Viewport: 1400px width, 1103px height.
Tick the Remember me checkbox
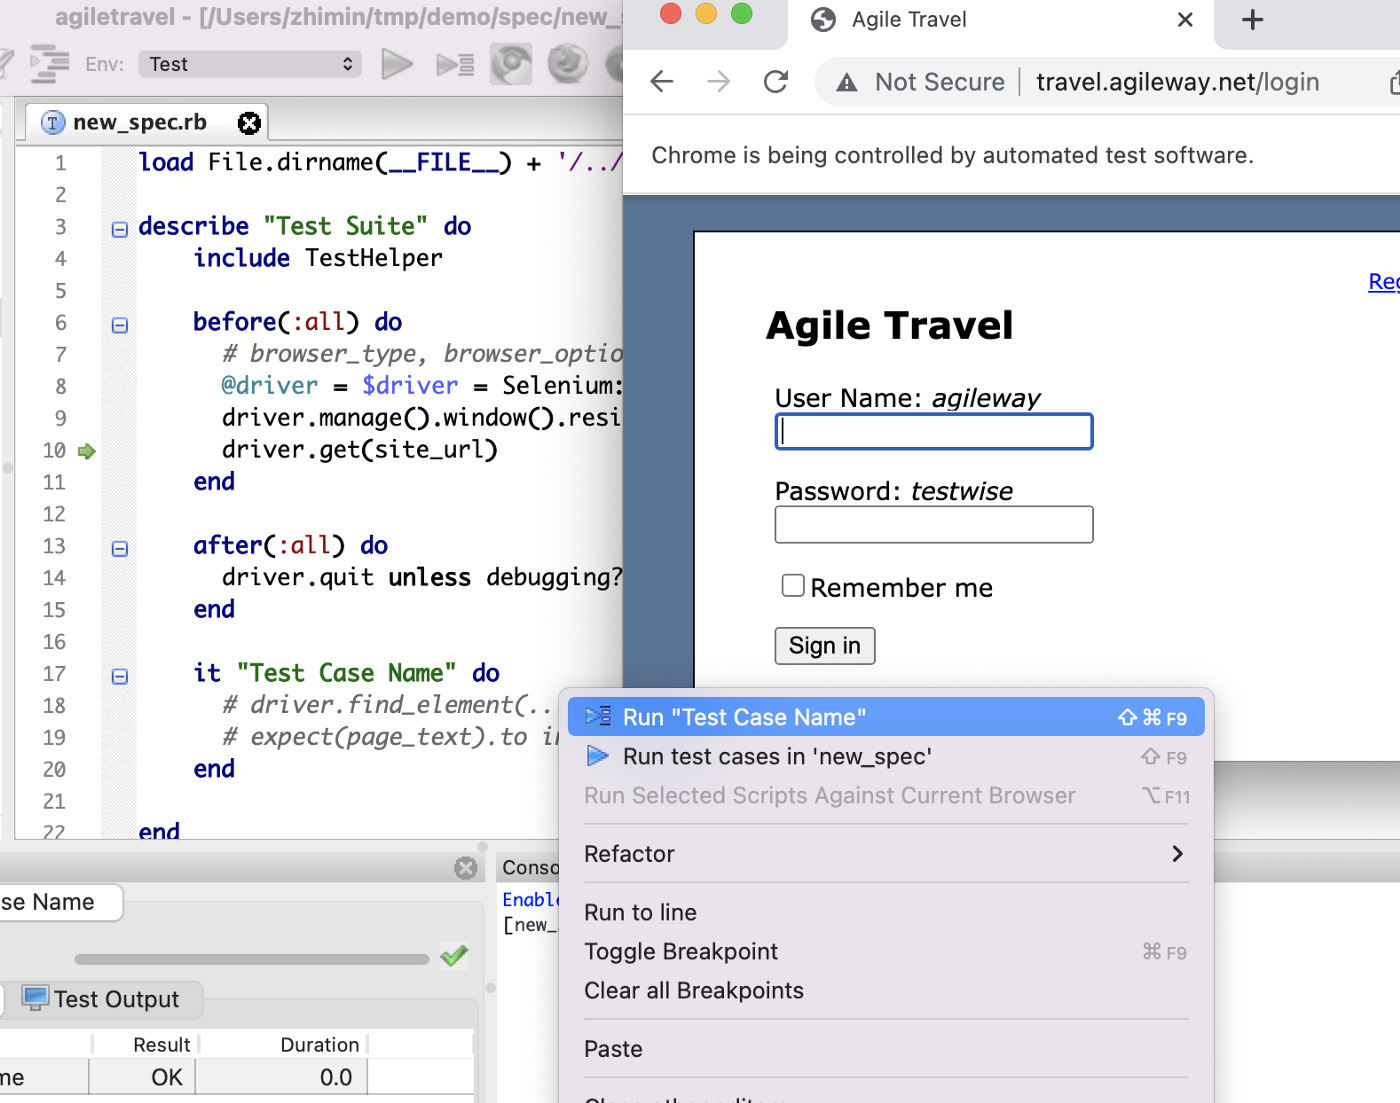[x=793, y=585]
